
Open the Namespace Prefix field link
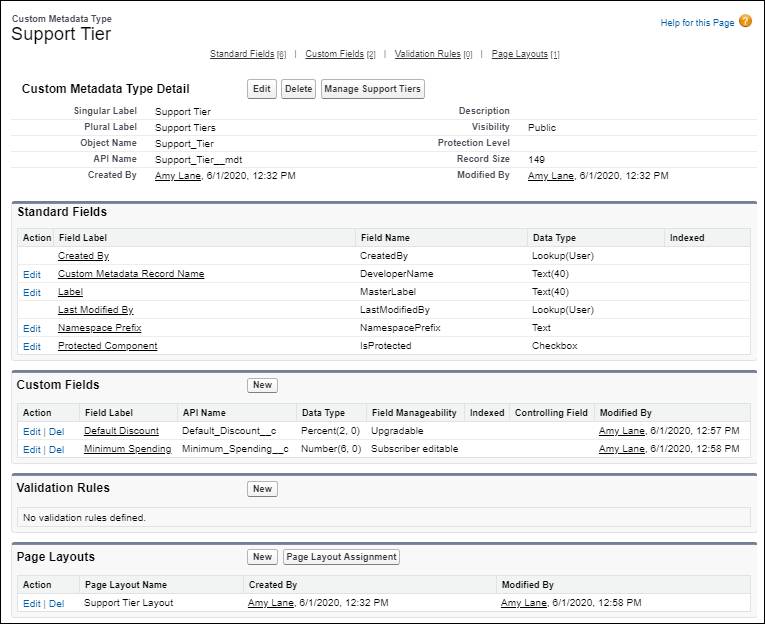point(100,328)
